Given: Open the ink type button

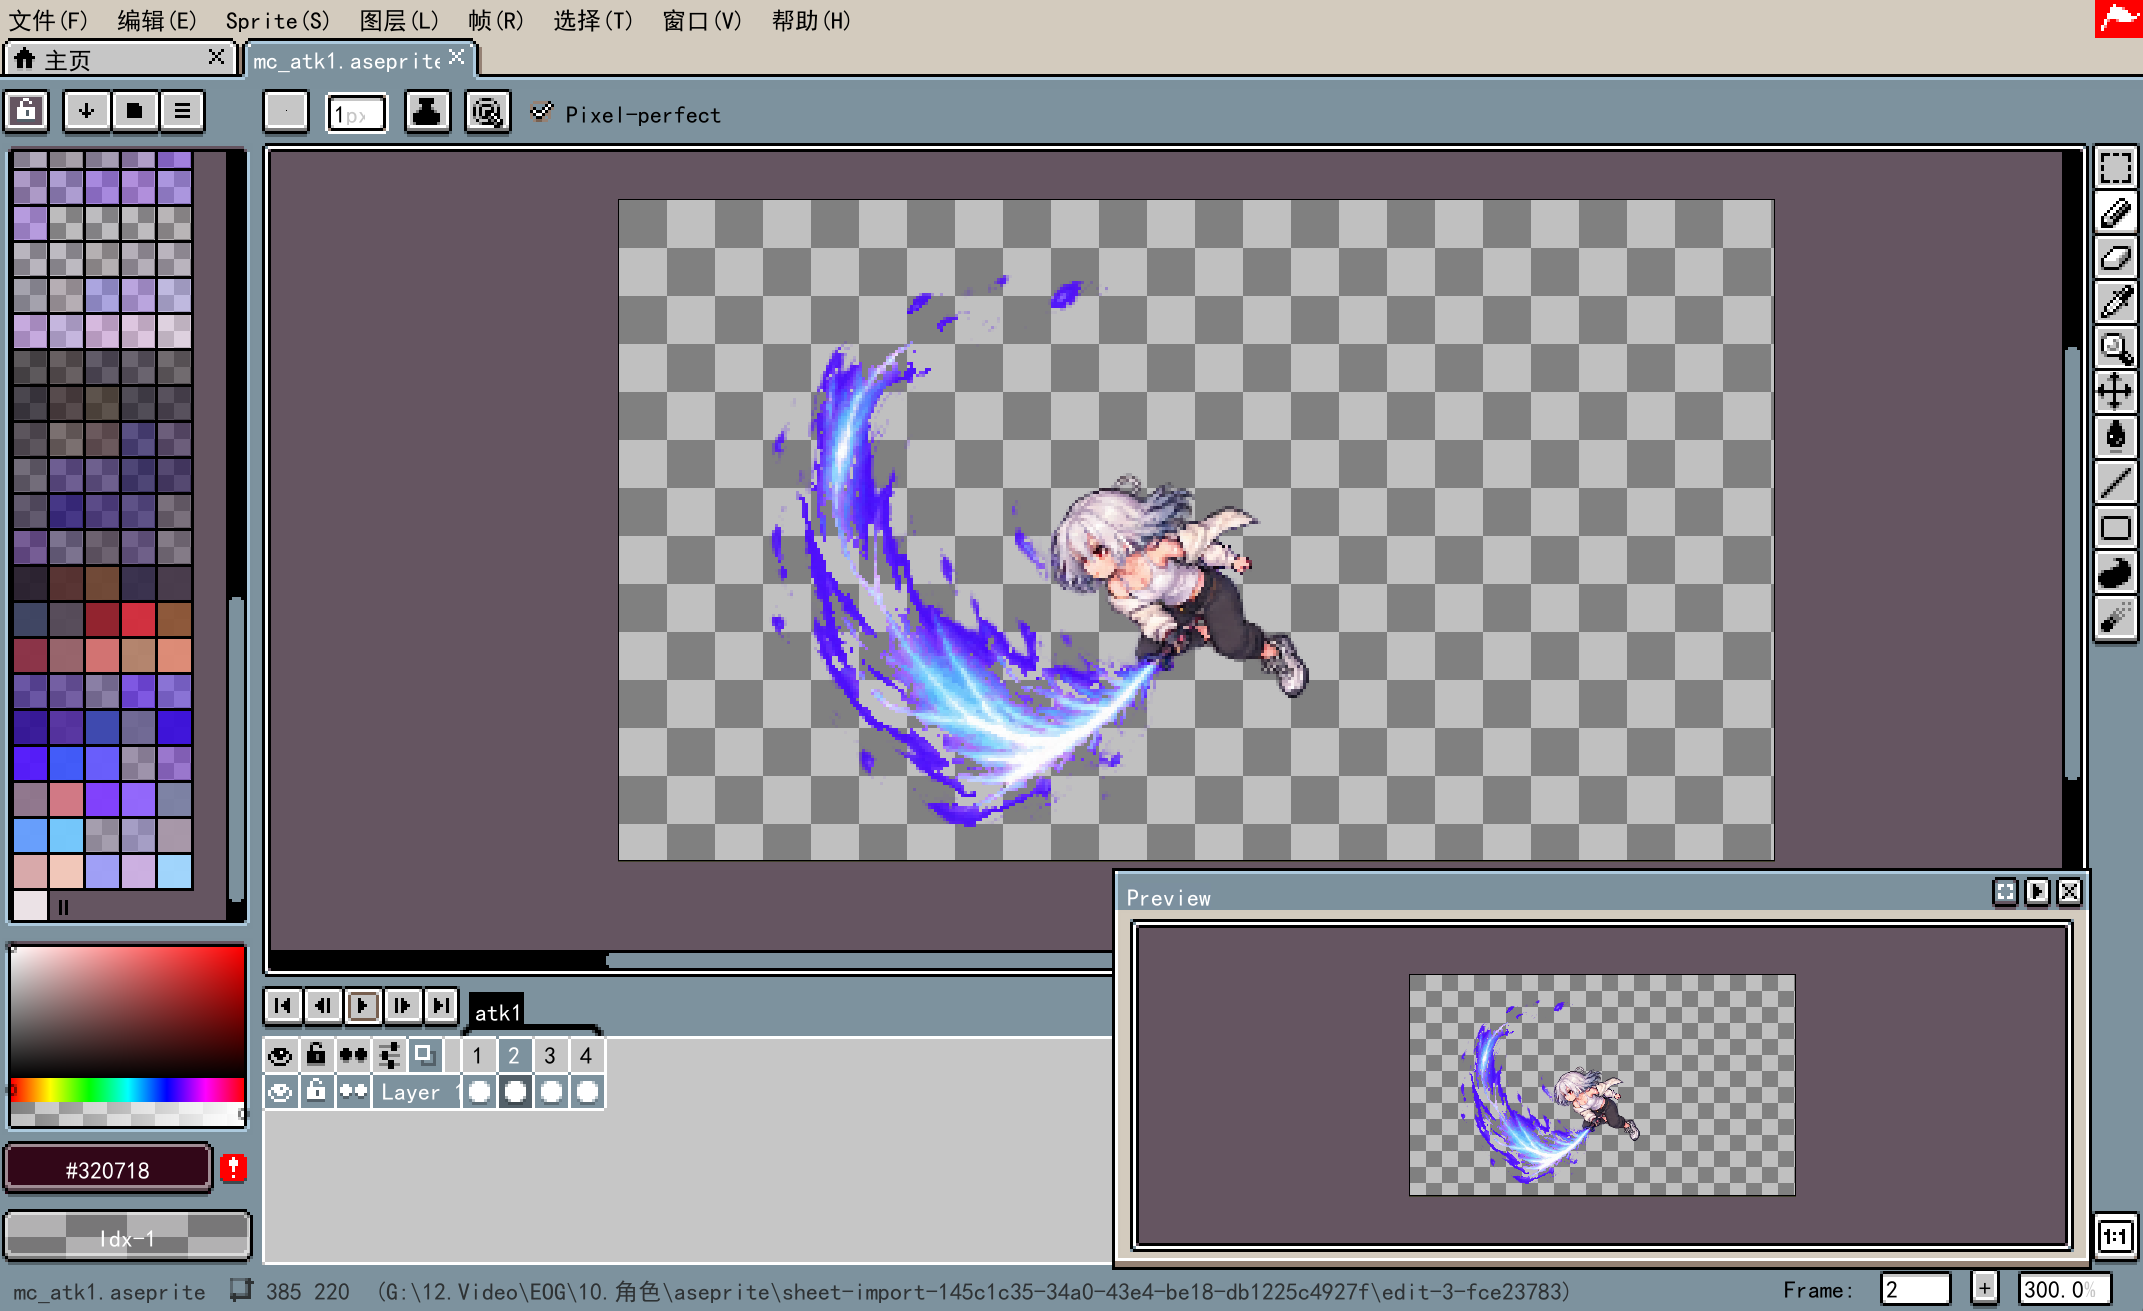Looking at the screenshot, I should click(427, 112).
